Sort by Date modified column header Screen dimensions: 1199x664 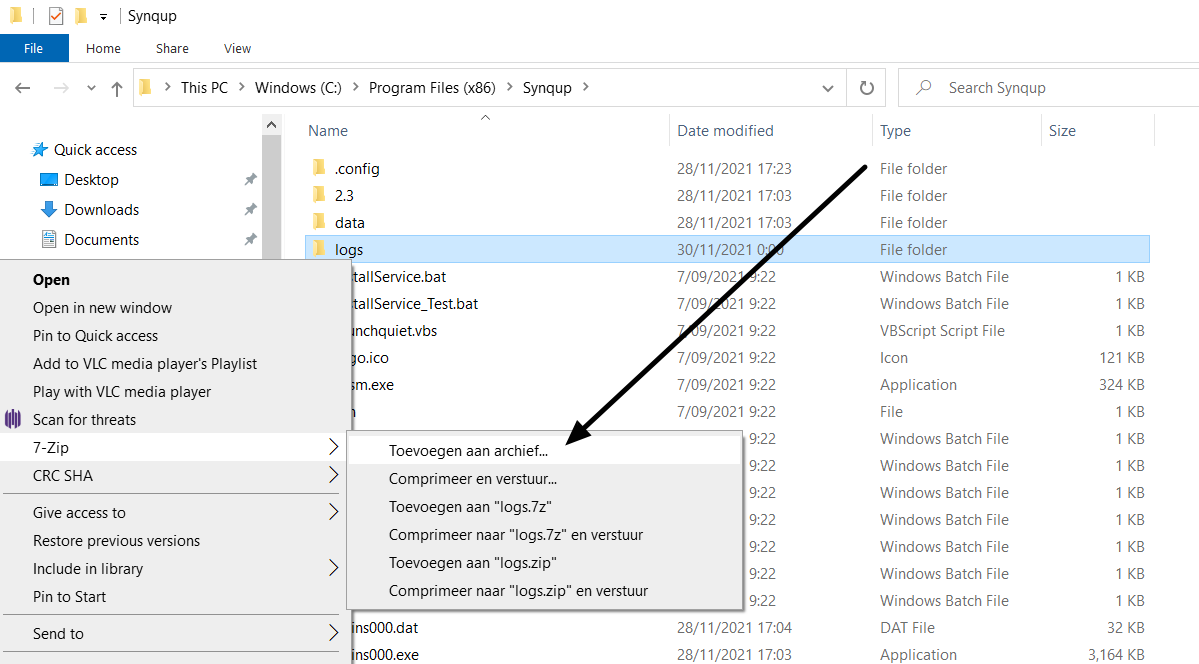click(x=725, y=131)
